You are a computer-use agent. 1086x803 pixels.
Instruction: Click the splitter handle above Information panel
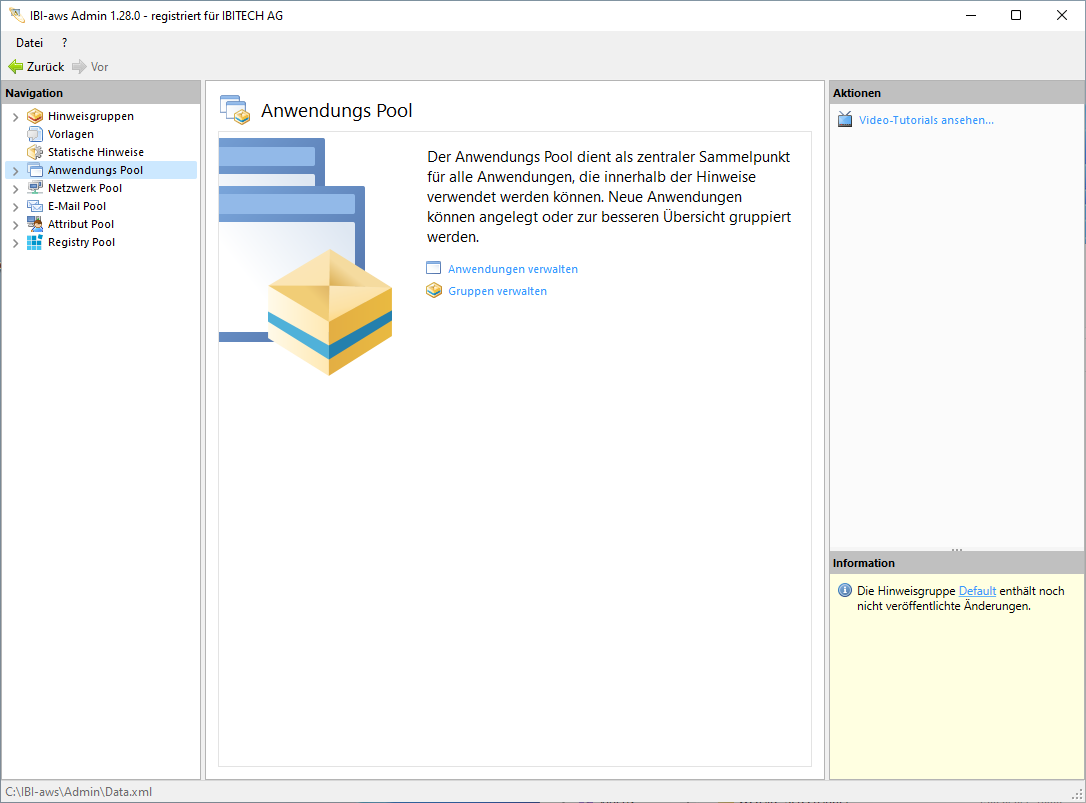click(x=957, y=549)
